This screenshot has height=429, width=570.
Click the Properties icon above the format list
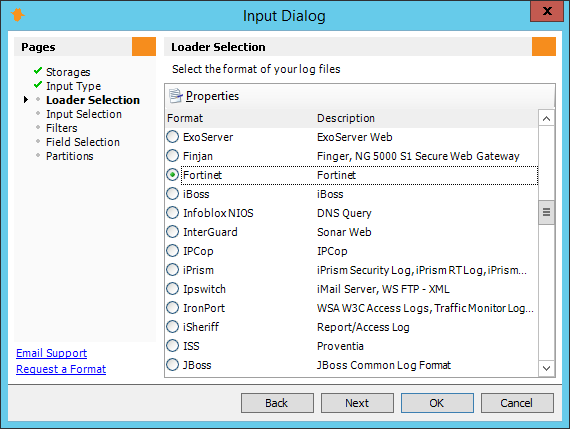click(176, 96)
